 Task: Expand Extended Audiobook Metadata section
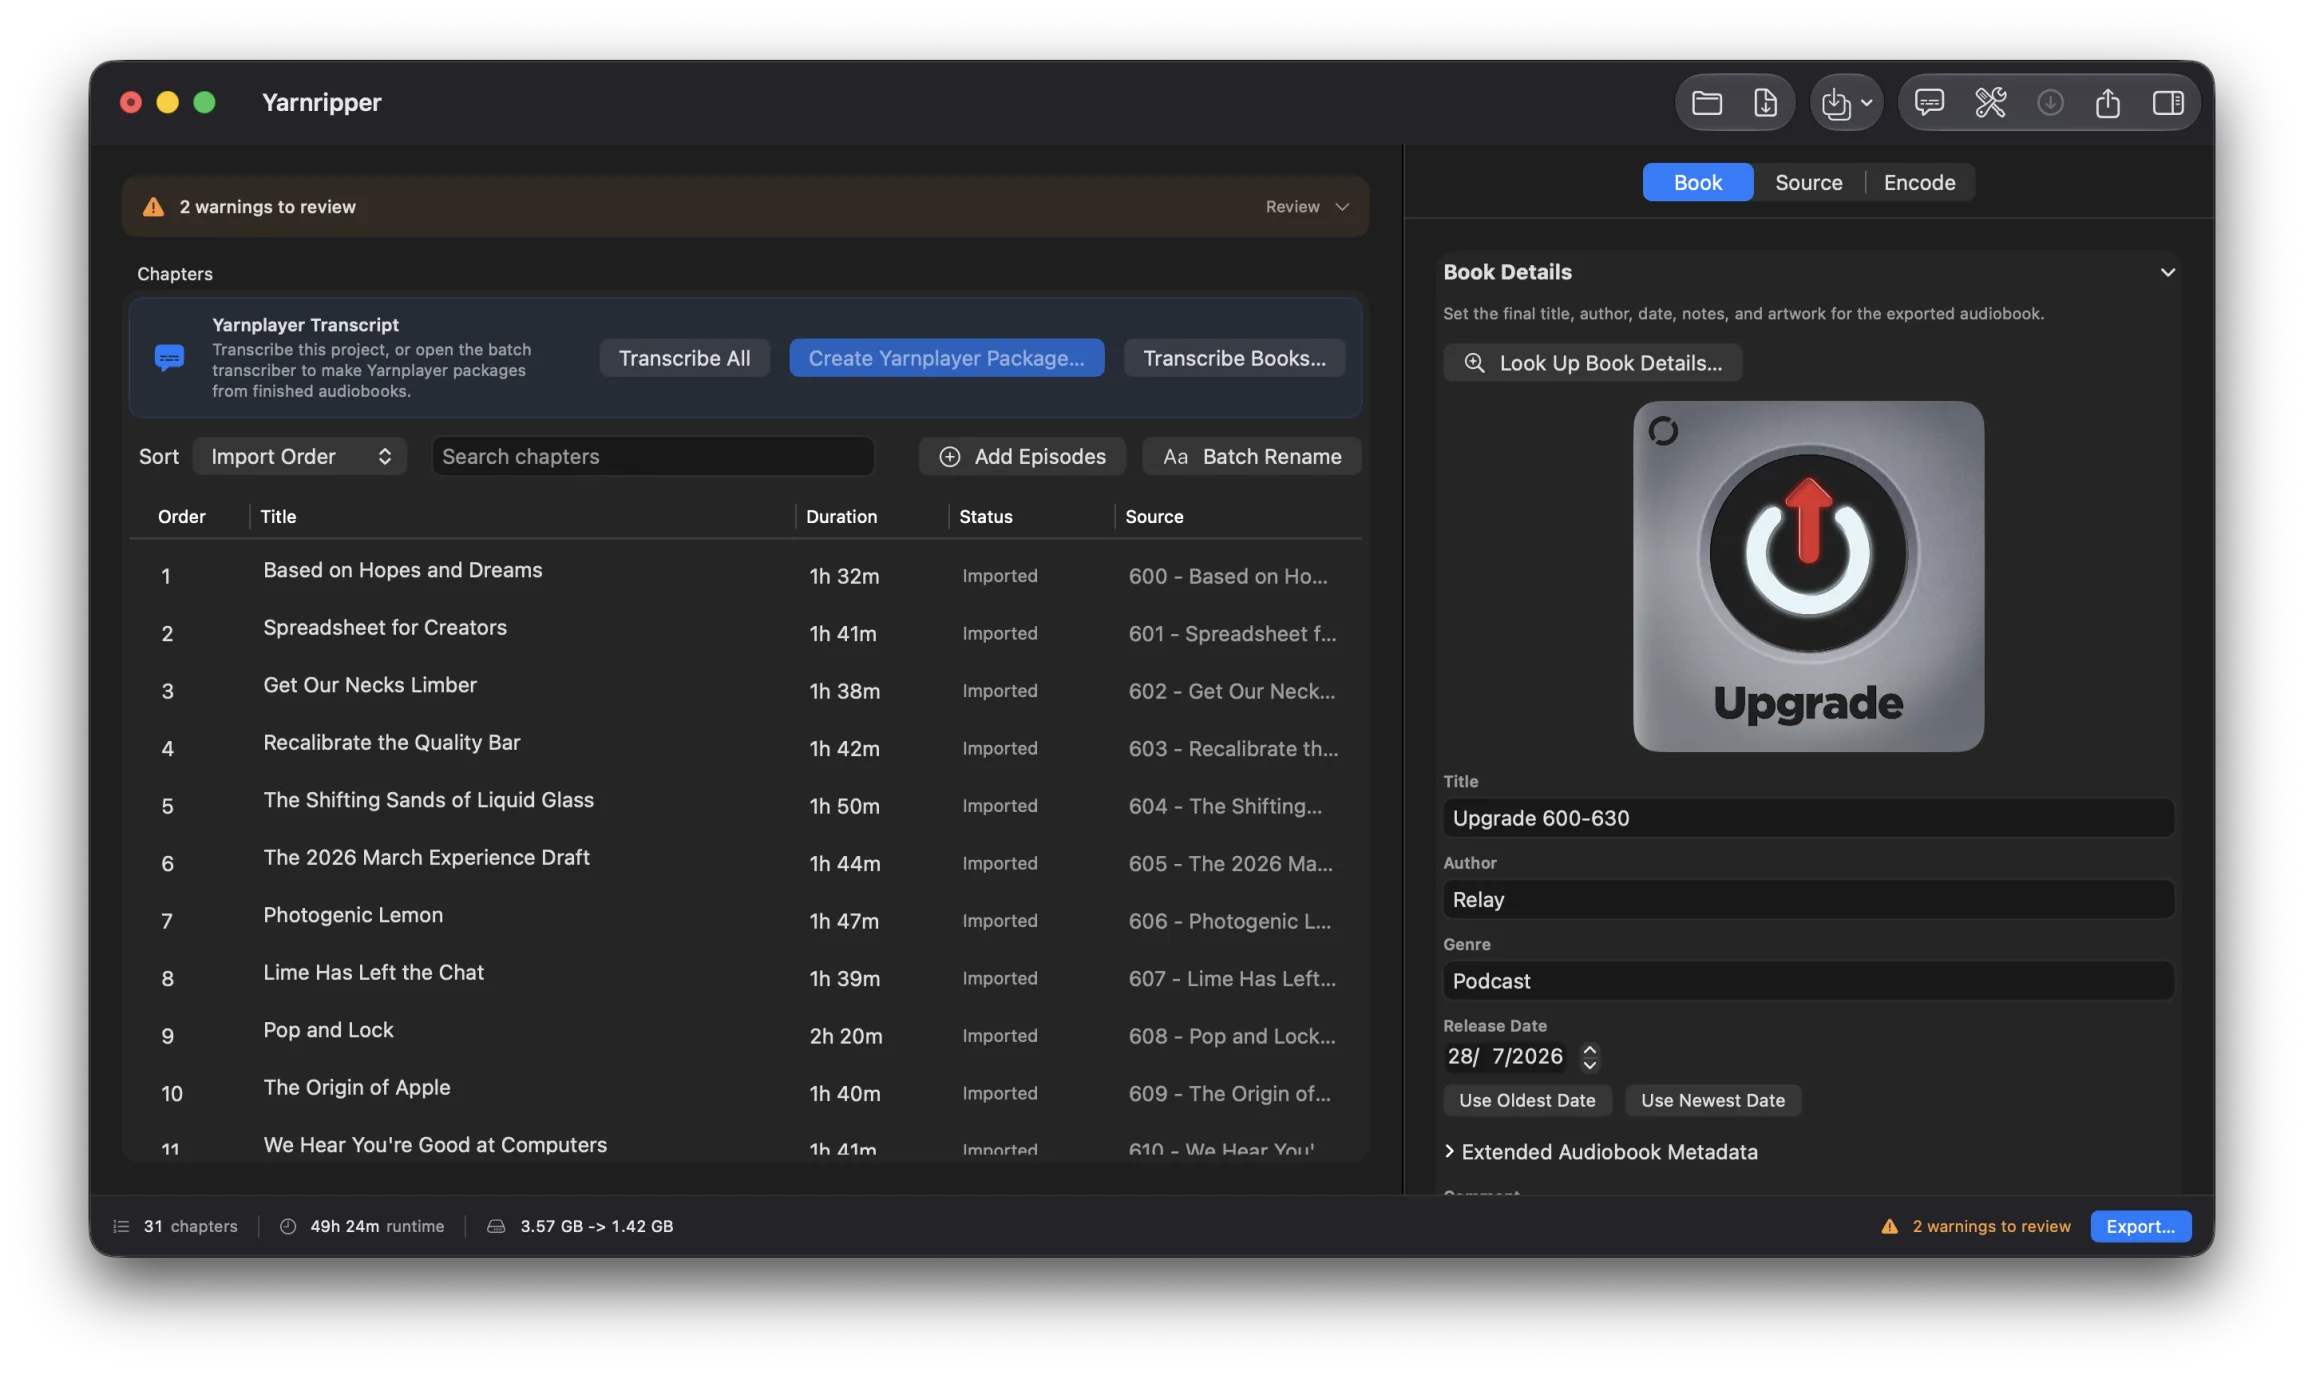[x=1600, y=1152]
